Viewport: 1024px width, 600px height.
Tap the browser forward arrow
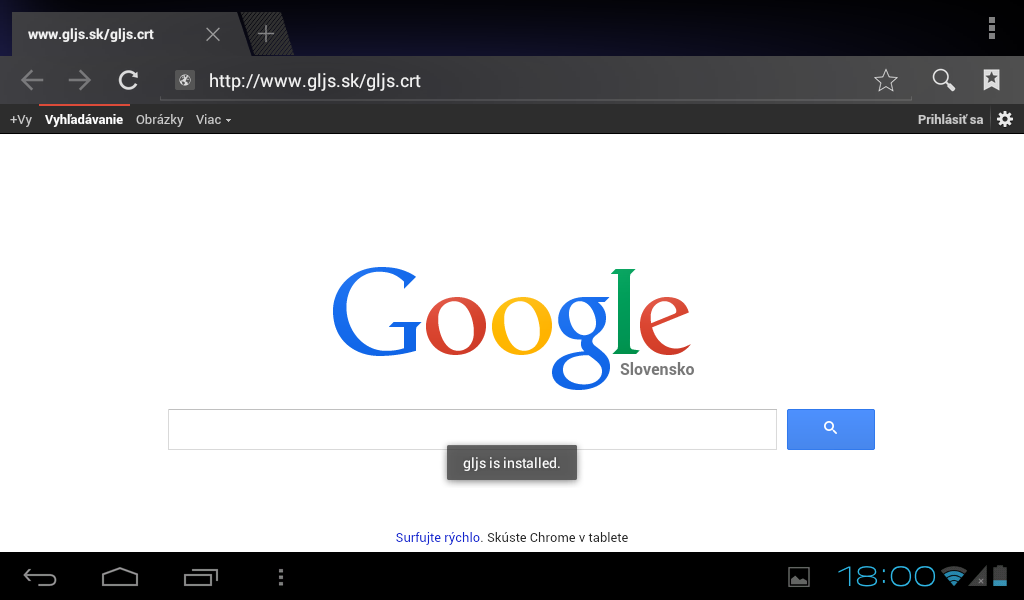pos(80,80)
